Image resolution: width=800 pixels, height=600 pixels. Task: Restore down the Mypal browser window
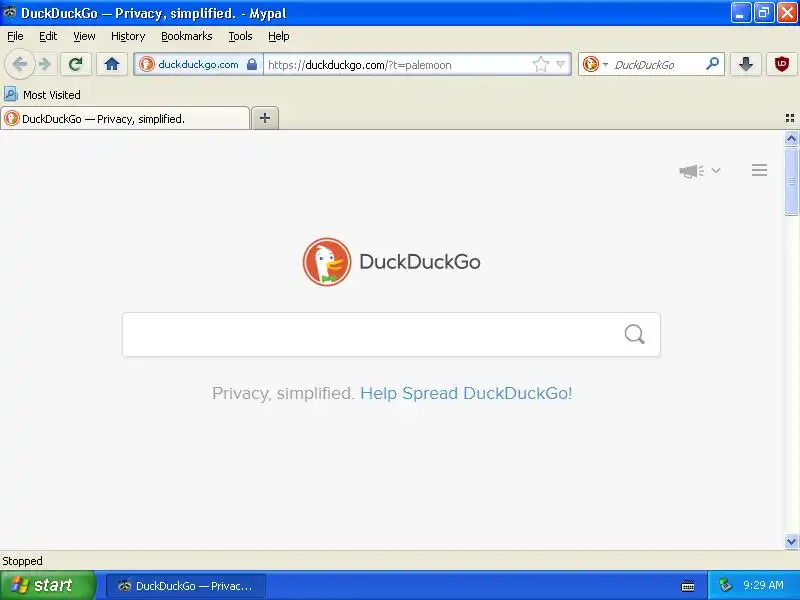click(763, 13)
